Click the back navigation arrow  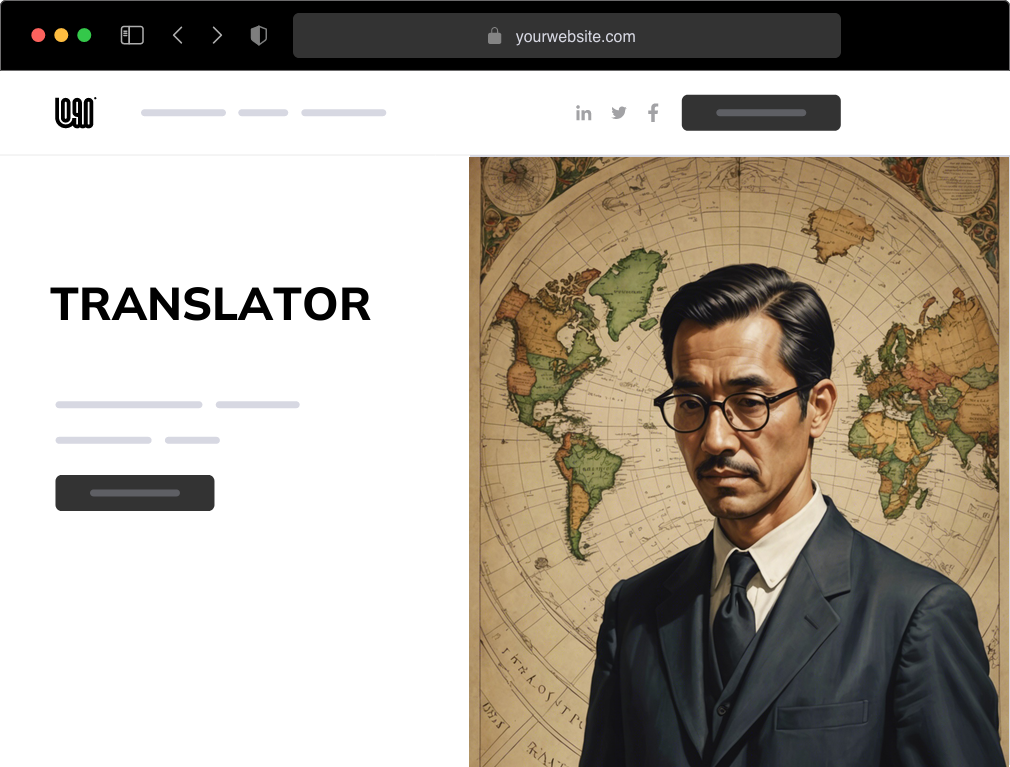point(178,34)
